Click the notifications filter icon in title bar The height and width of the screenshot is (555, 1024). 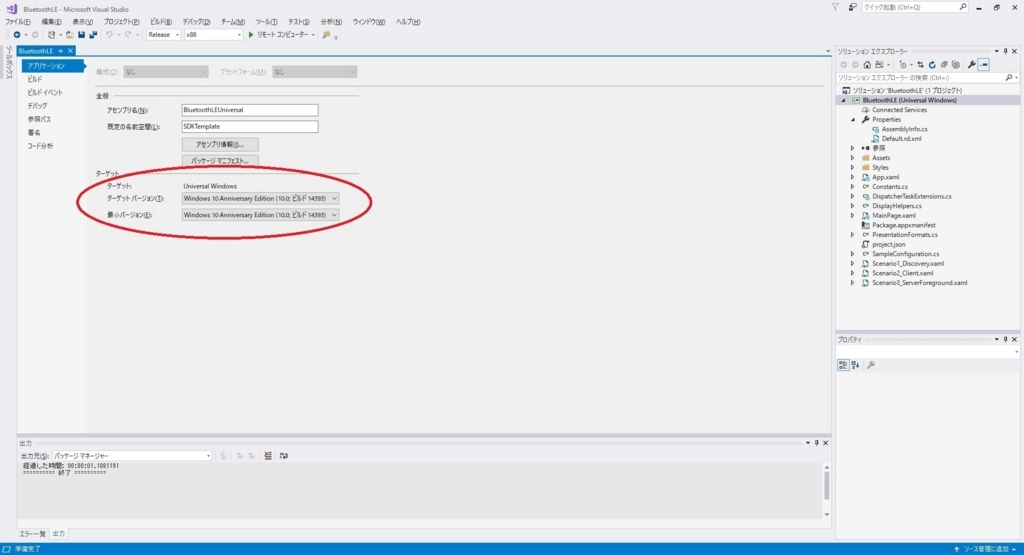[x=835, y=7]
